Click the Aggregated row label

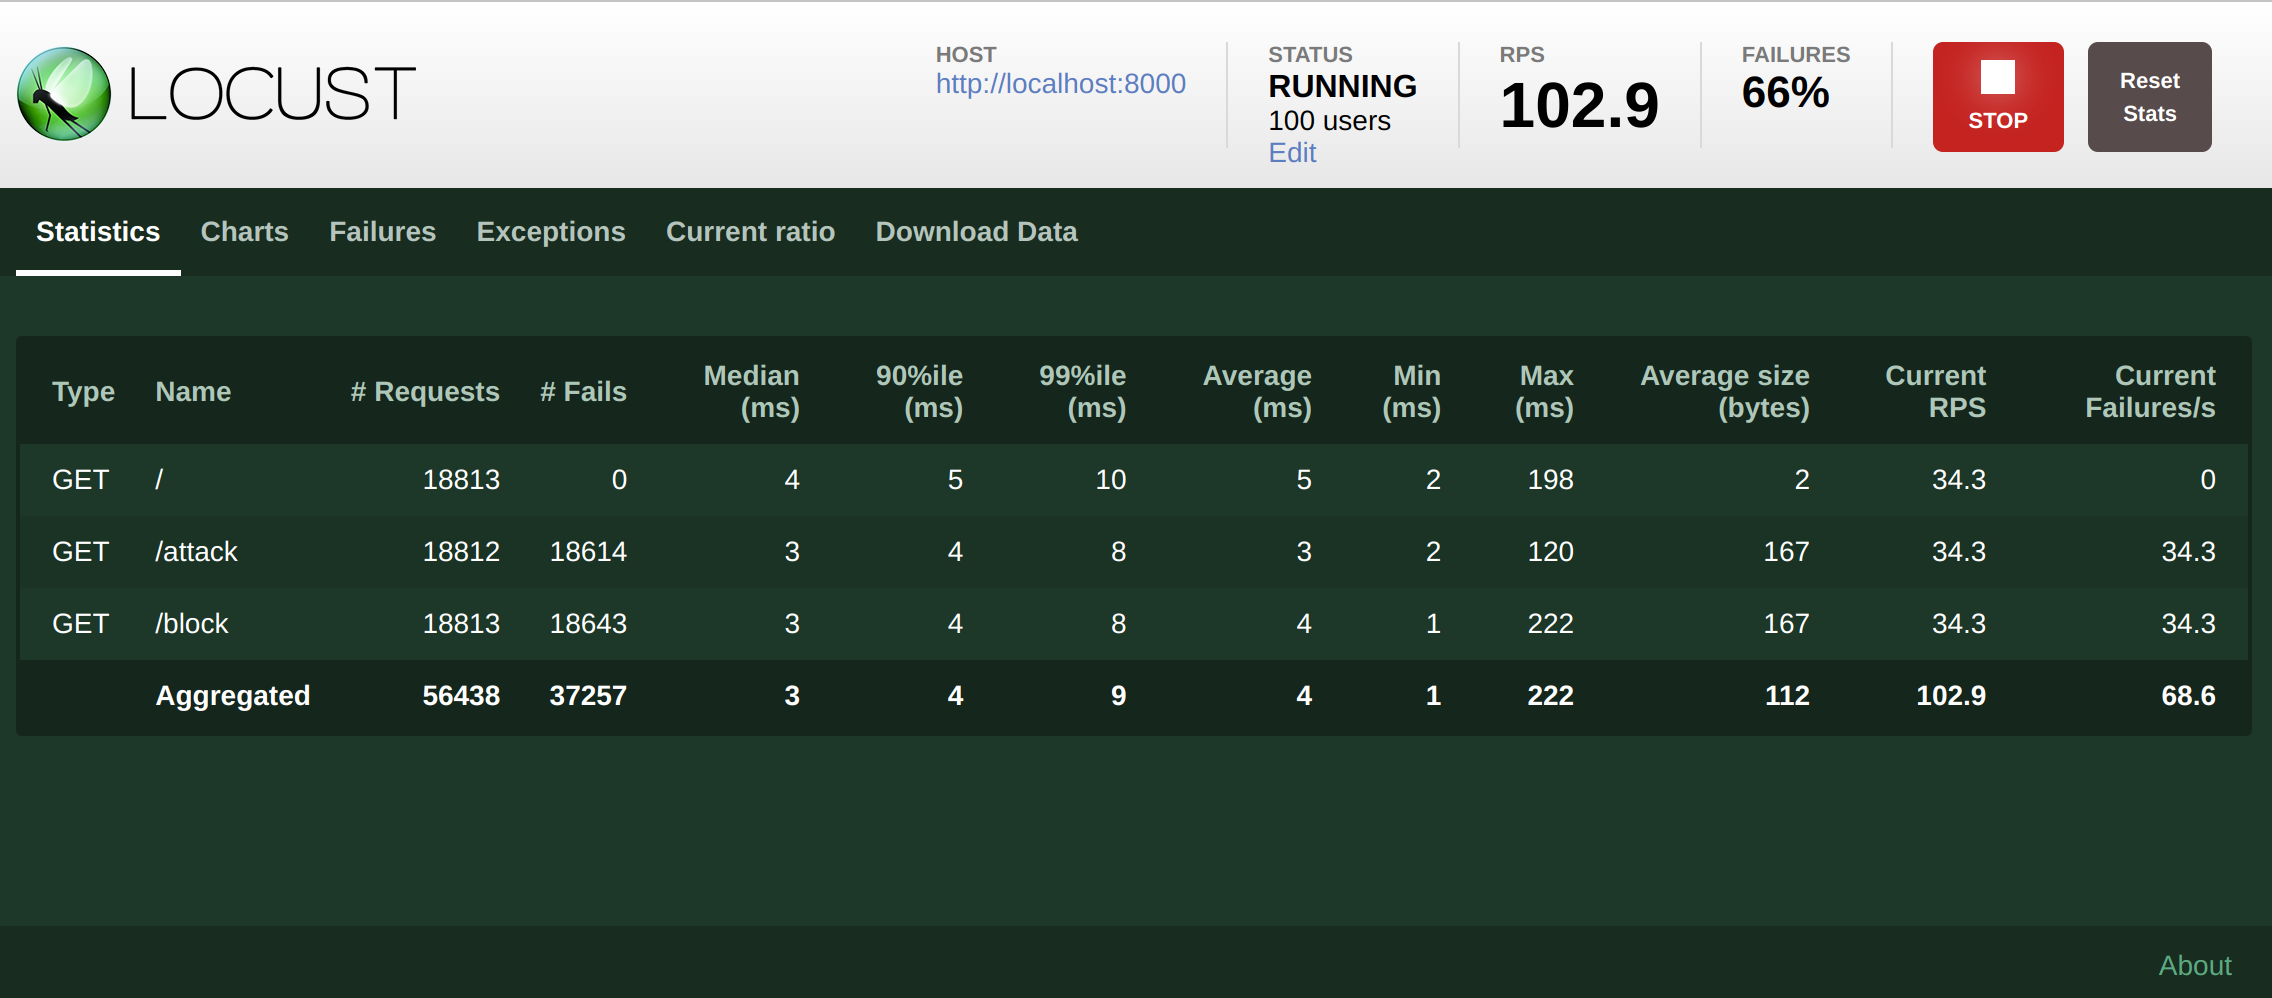233,696
